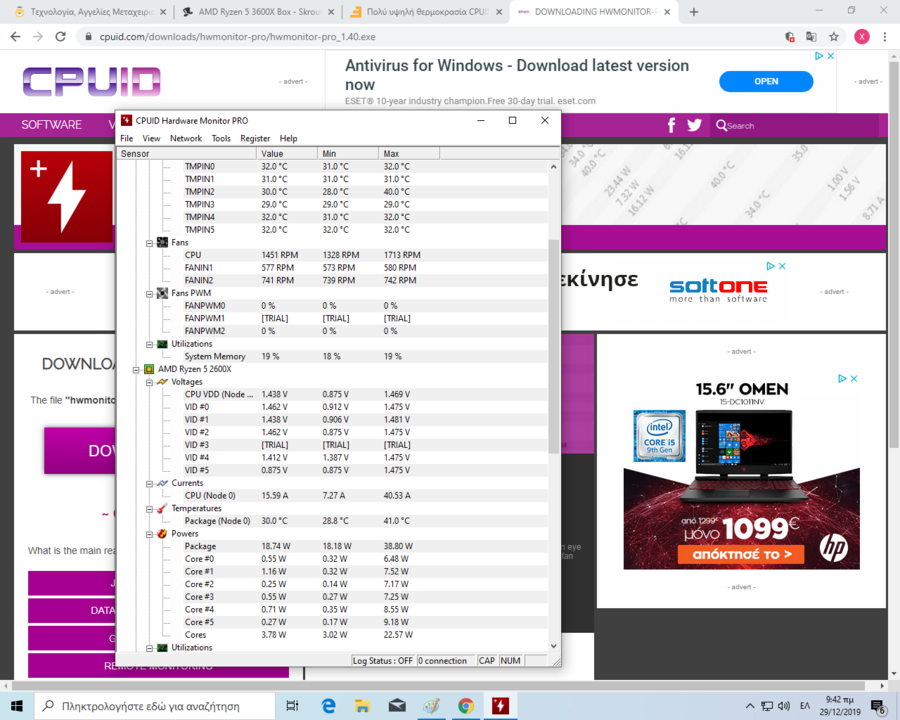Click the HWMonitor taskbar icon
This screenshot has height=720, width=900.
(x=500, y=706)
